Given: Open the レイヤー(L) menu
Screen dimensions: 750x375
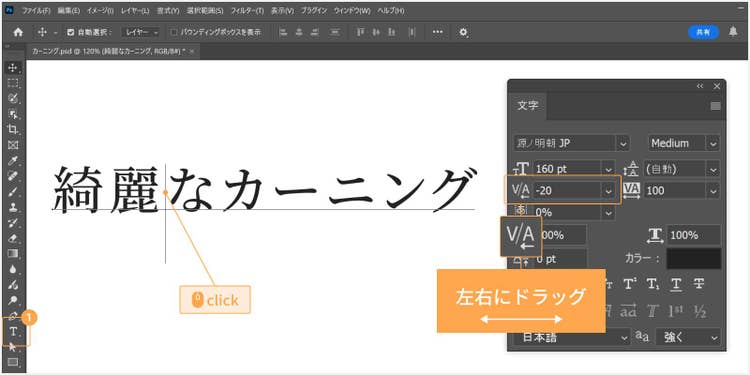Looking at the screenshot, I should 135,11.
